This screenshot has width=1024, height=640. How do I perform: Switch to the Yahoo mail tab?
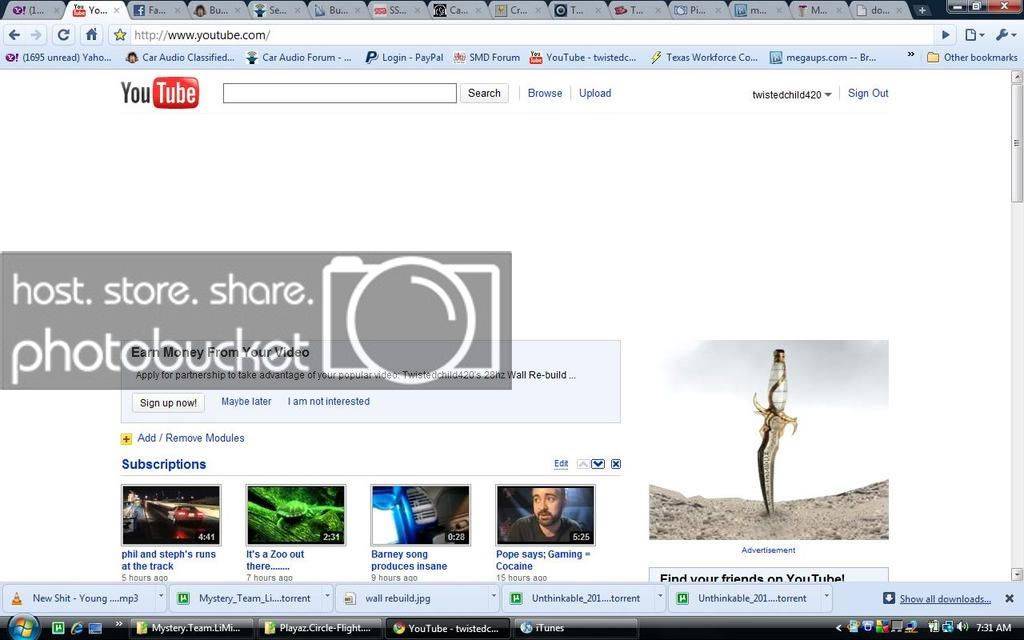[x=31, y=10]
